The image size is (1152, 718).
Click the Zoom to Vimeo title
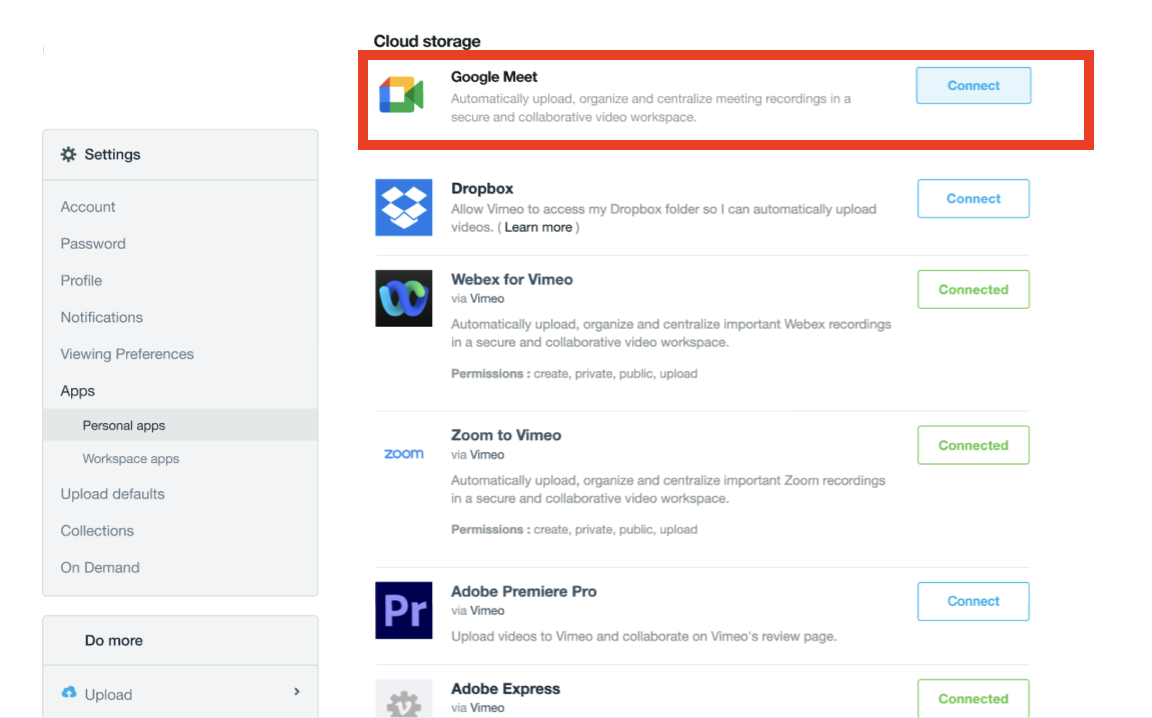pos(505,435)
